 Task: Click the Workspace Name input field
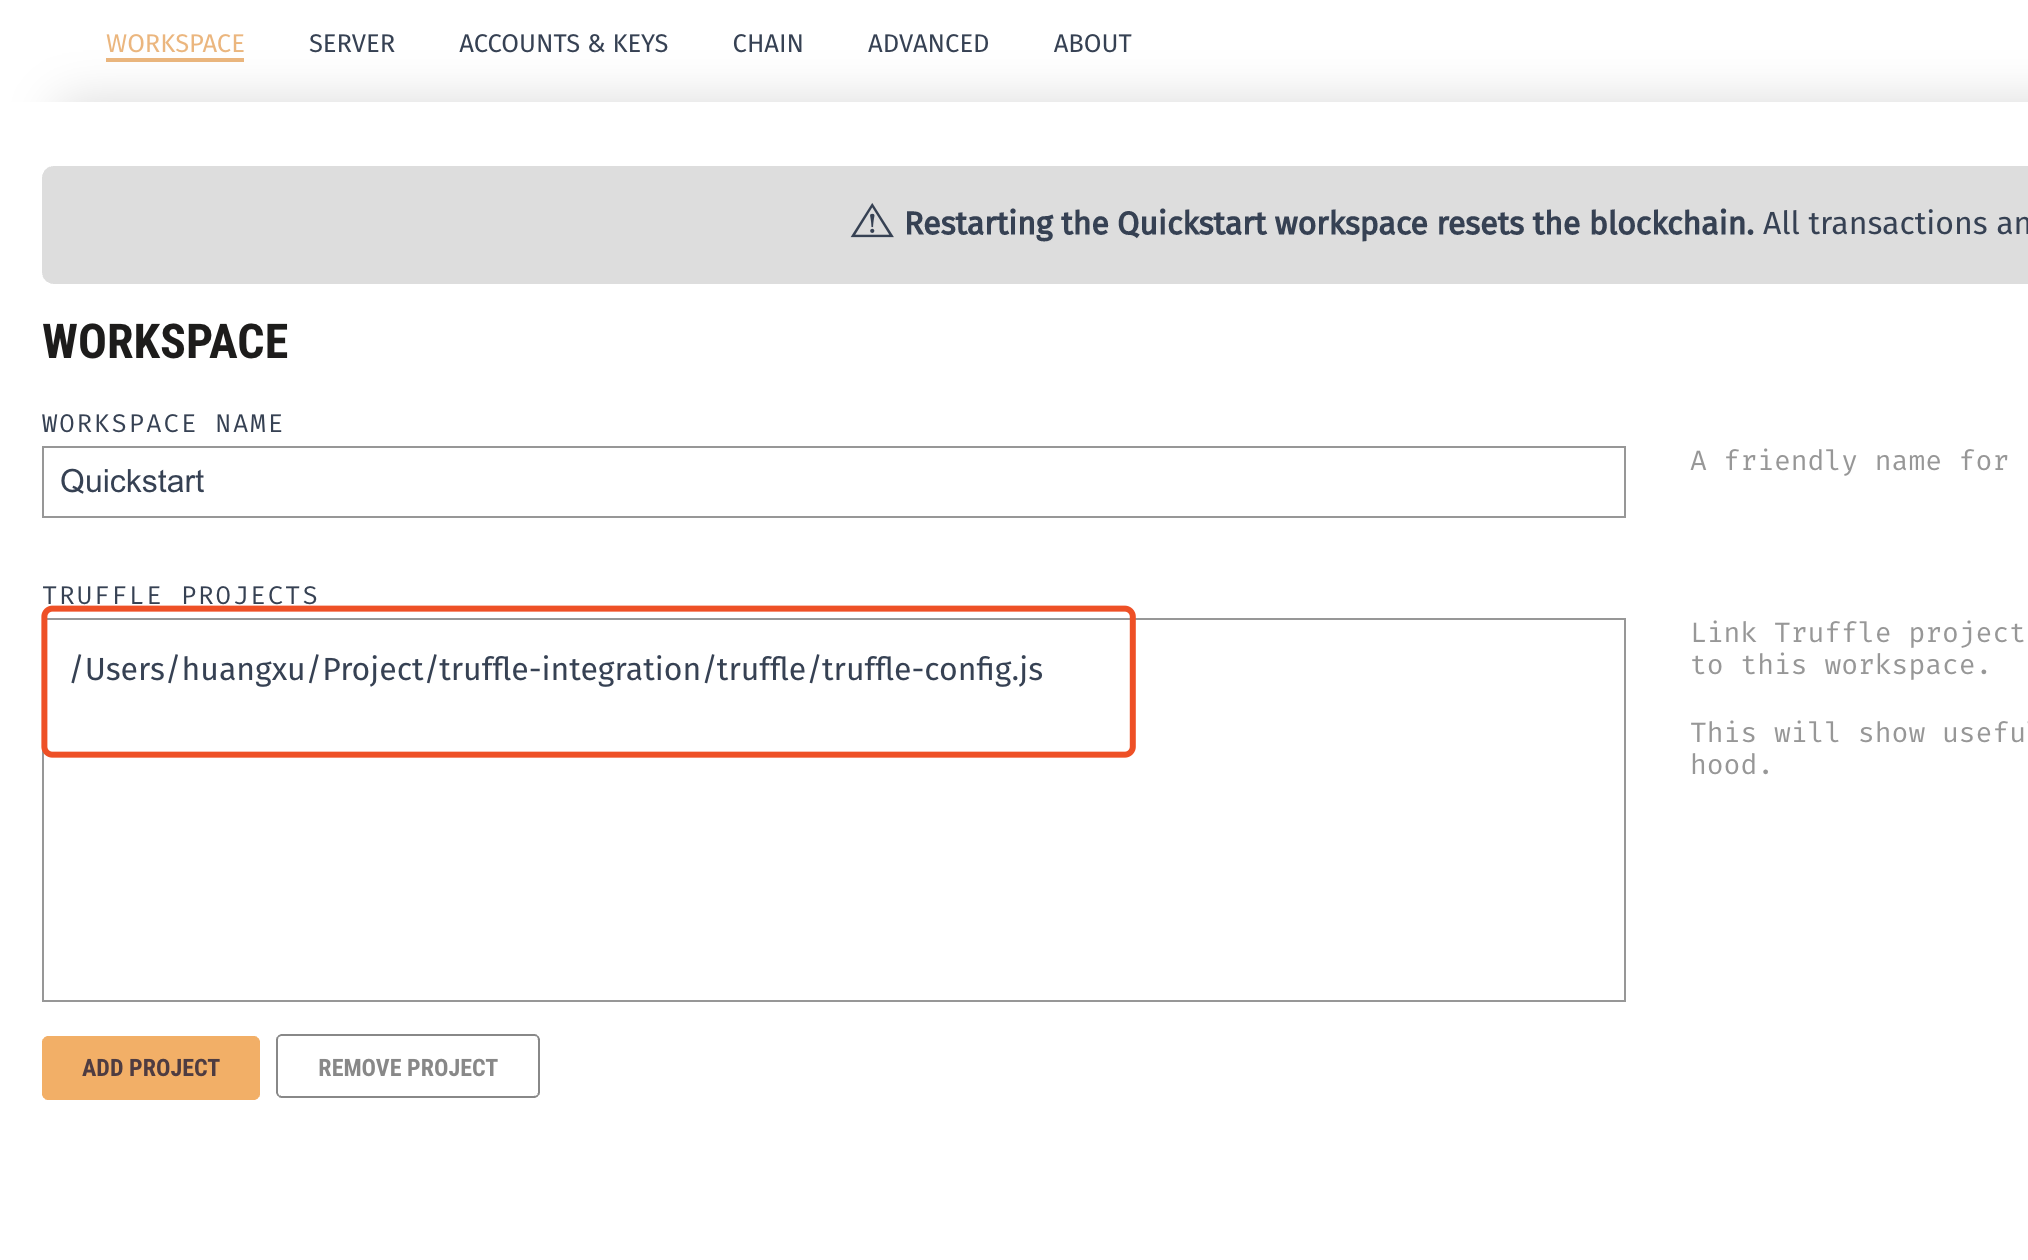click(834, 482)
